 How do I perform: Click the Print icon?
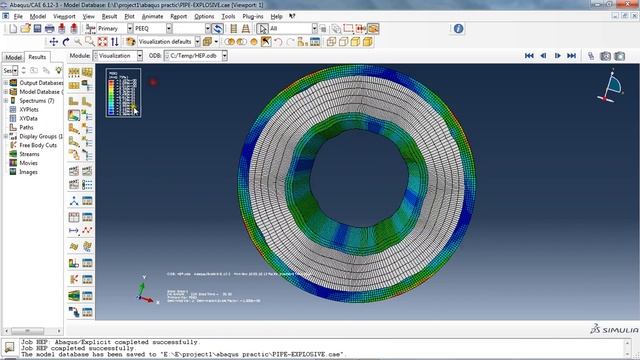[x=49, y=29]
